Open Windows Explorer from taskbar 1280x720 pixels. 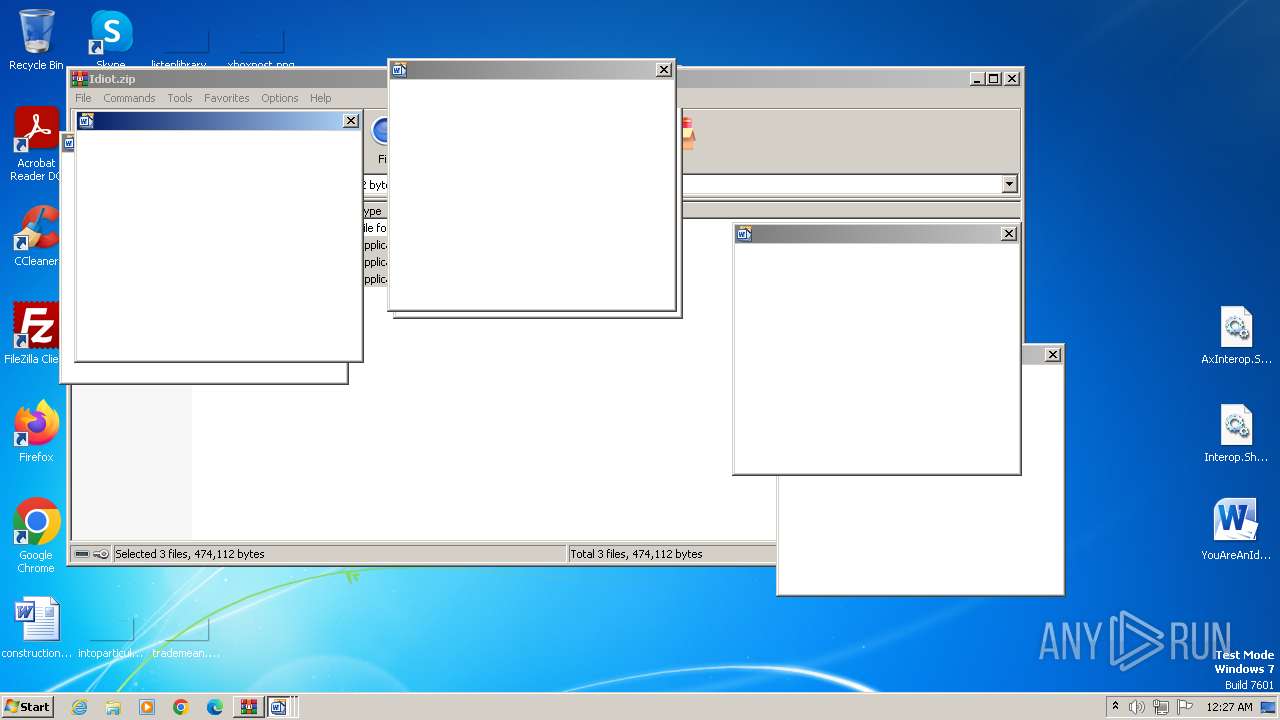(x=113, y=707)
